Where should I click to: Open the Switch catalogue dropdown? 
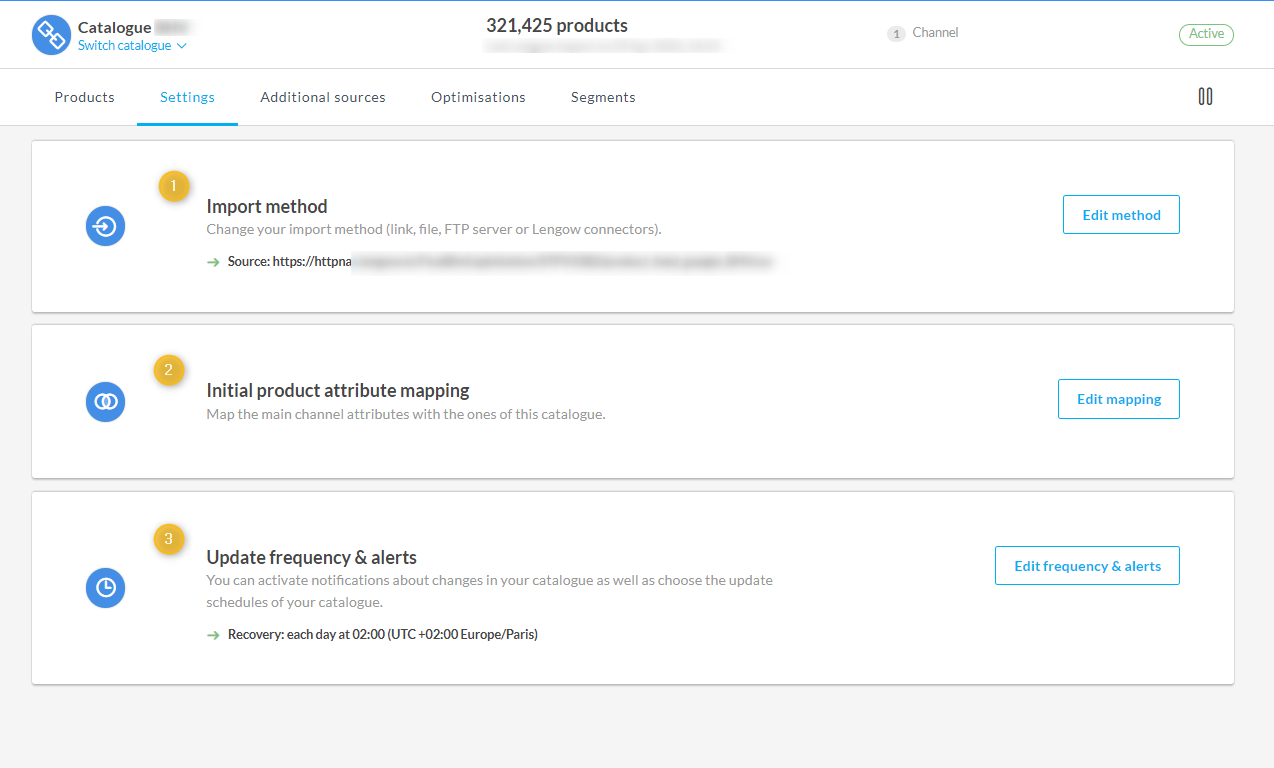[132, 46]
